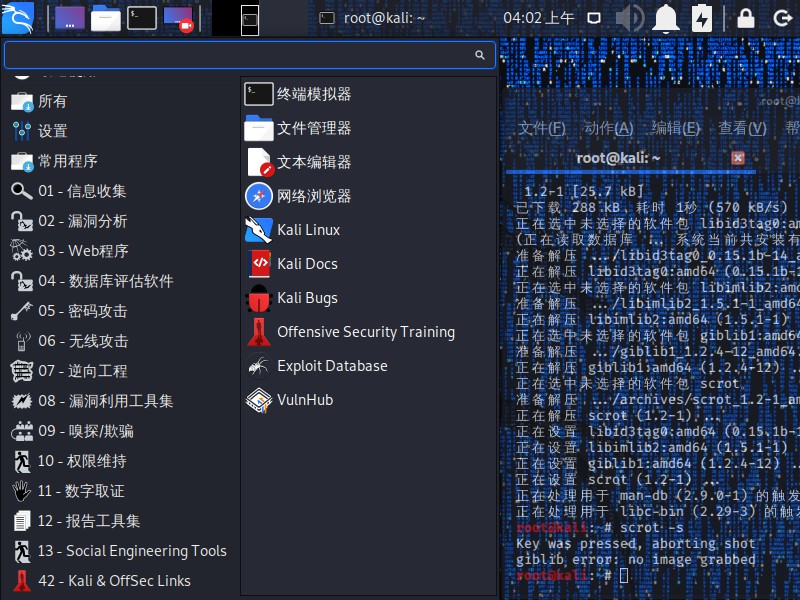Image resolution: width=800 pixels, height=600 pixels.
Task: Open 13 - Social Engineering Tools category
Action: (120, 551)
